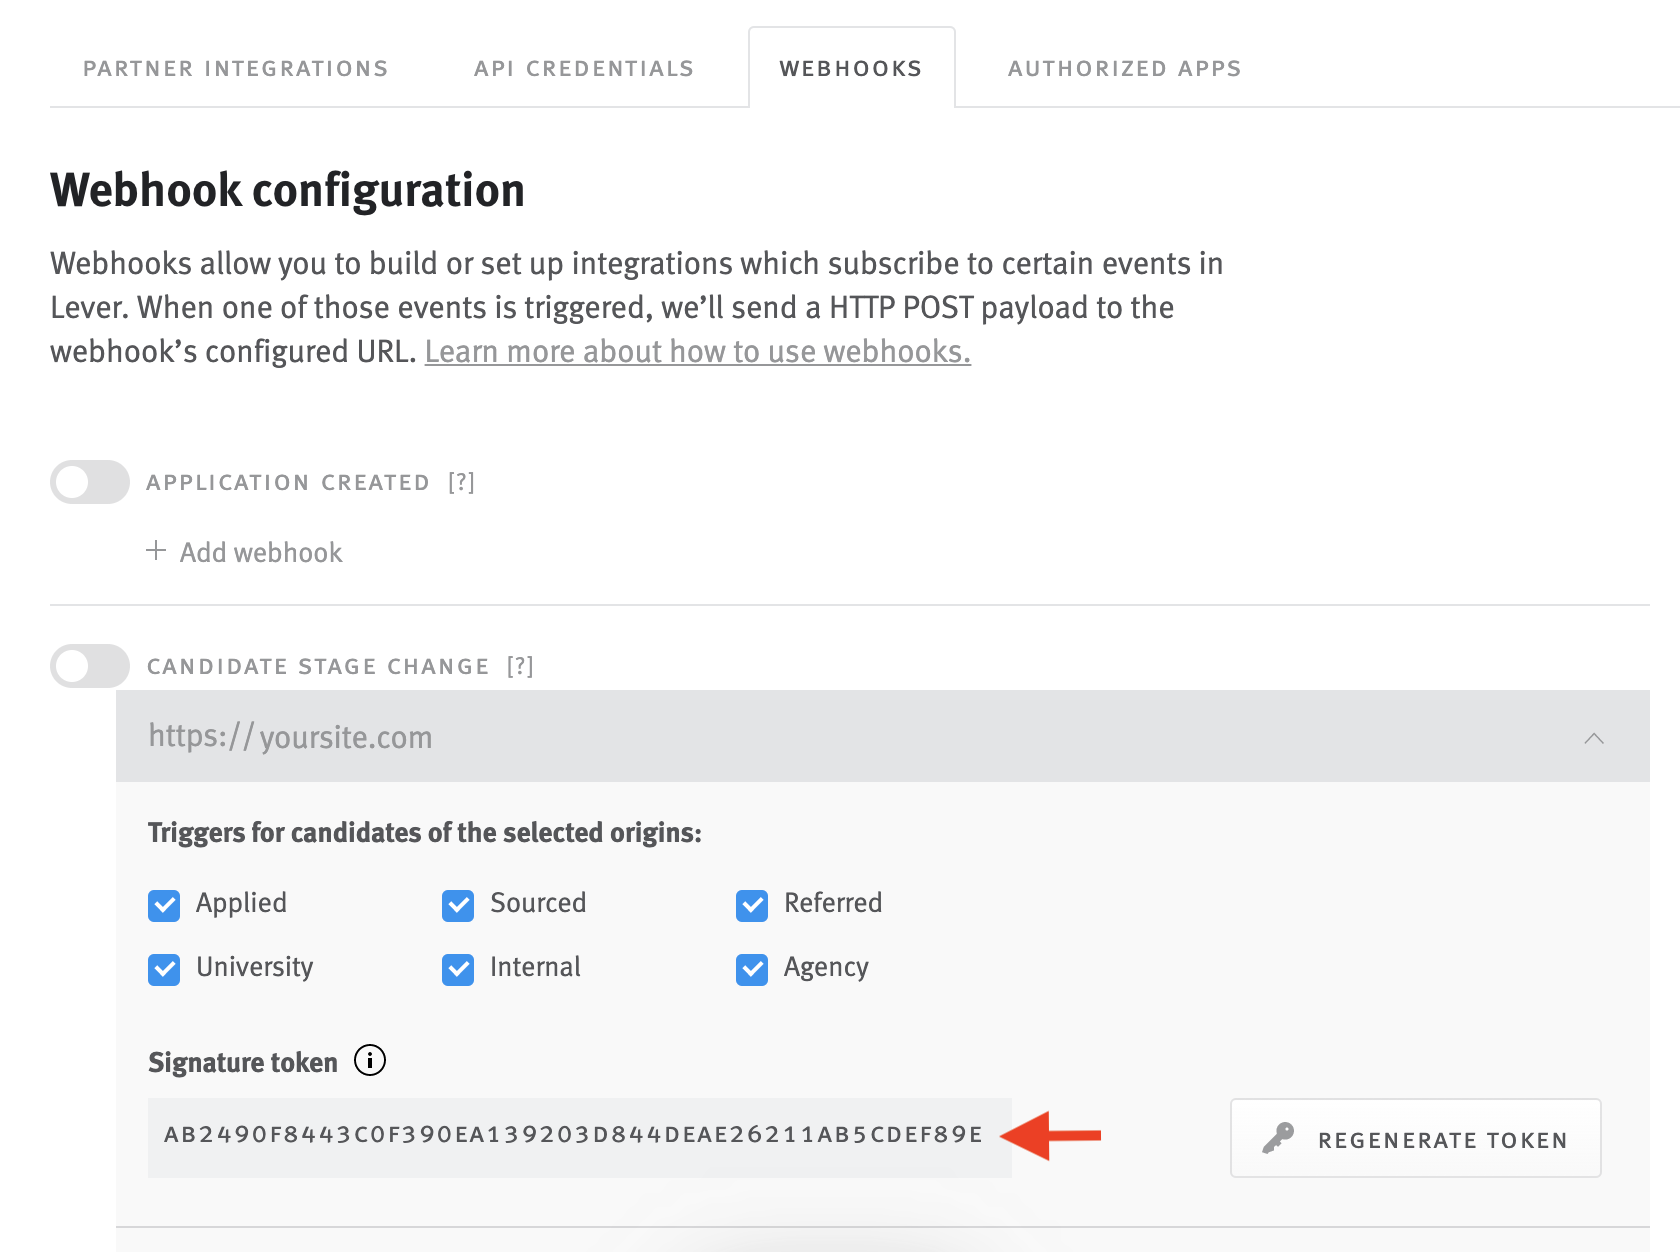Open the learn more about webhooks link
Viewport: 1680px width, 1252px height.
697,351
